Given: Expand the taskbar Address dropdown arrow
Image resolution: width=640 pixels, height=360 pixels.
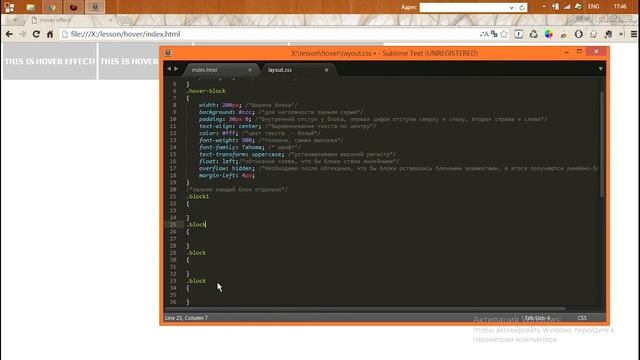Looking at the screenshot, I should [511, 7].
